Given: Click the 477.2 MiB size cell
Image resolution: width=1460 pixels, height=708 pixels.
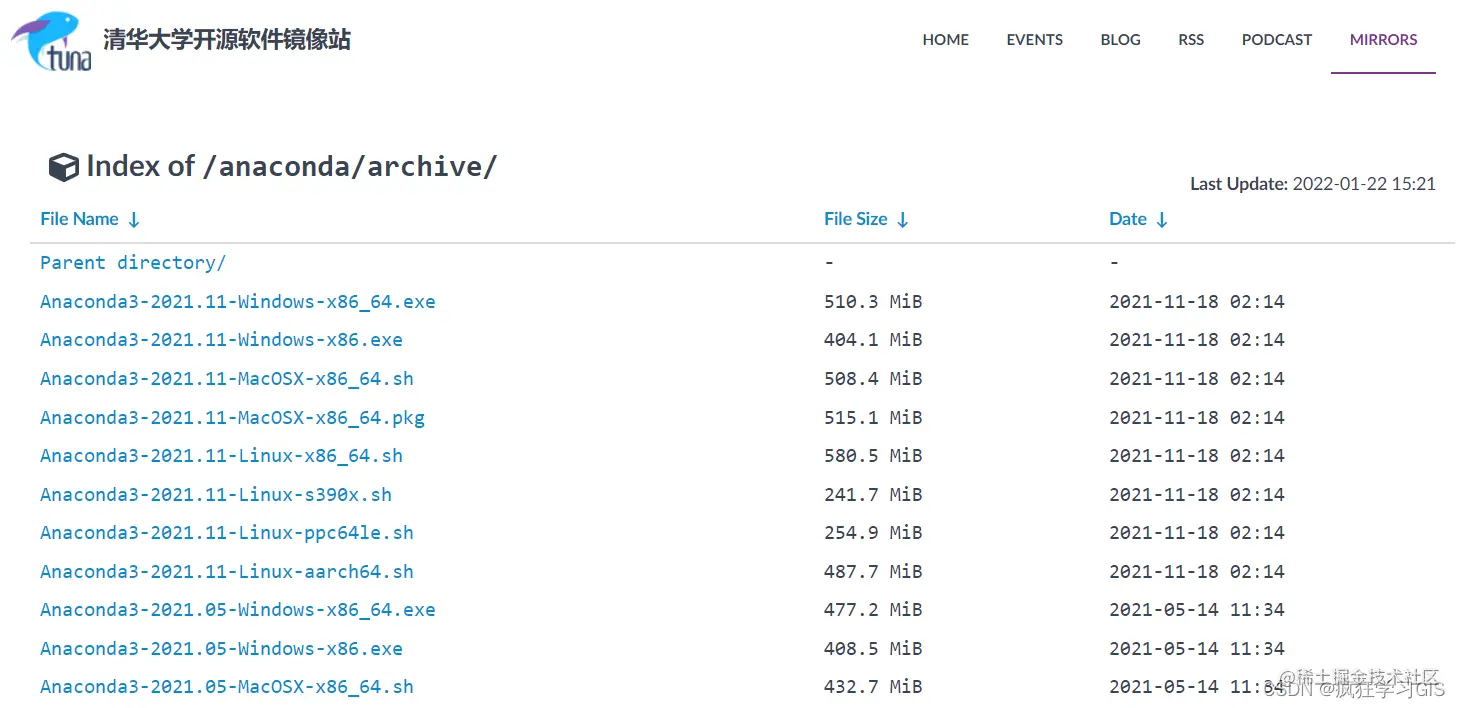Looking at the screenshot, I should 873,610.
